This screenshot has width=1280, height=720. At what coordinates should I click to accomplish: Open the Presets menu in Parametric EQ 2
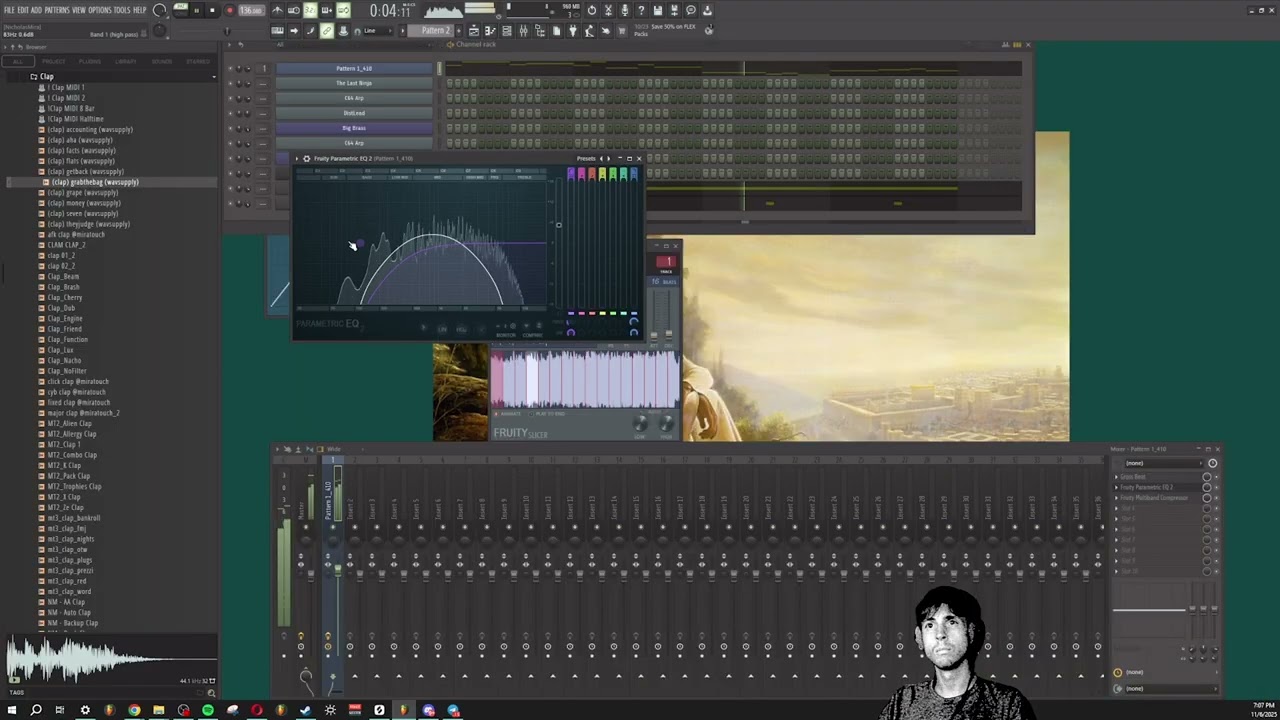point(586,158)
